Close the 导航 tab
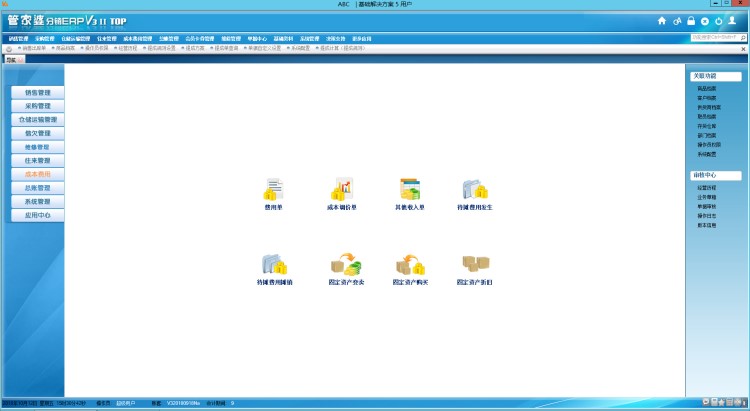Viewport: 750px width, 411px height. pos(20,60)
